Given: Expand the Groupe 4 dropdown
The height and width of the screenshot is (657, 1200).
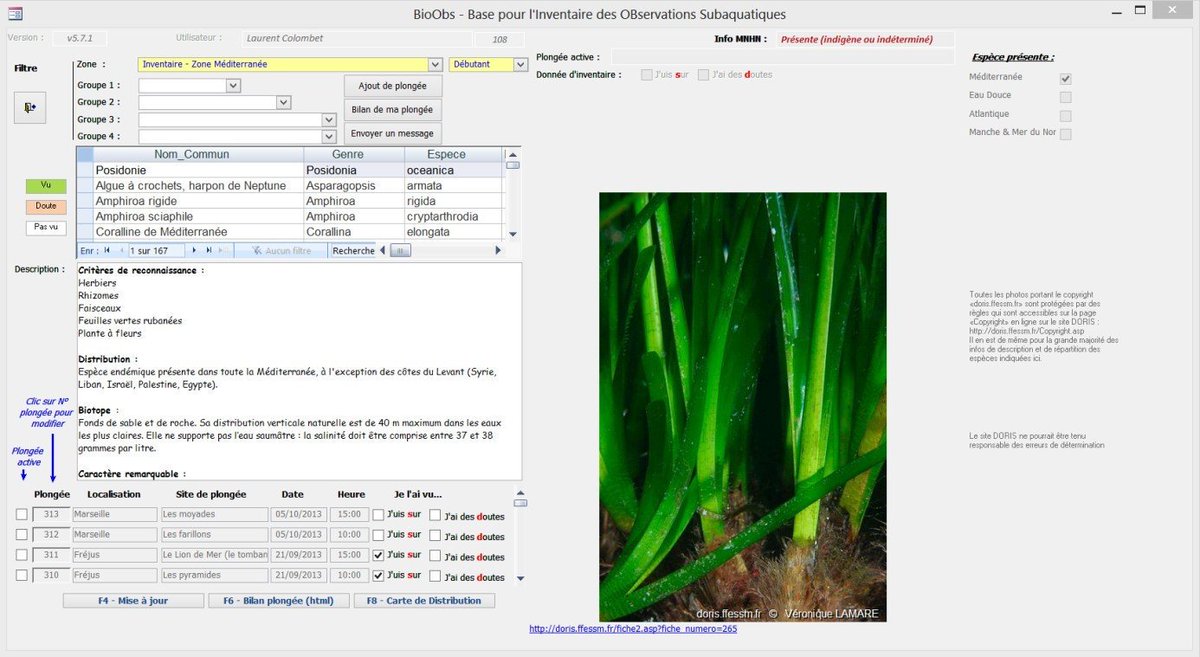Looking at the screenshot, I should 329,136.
